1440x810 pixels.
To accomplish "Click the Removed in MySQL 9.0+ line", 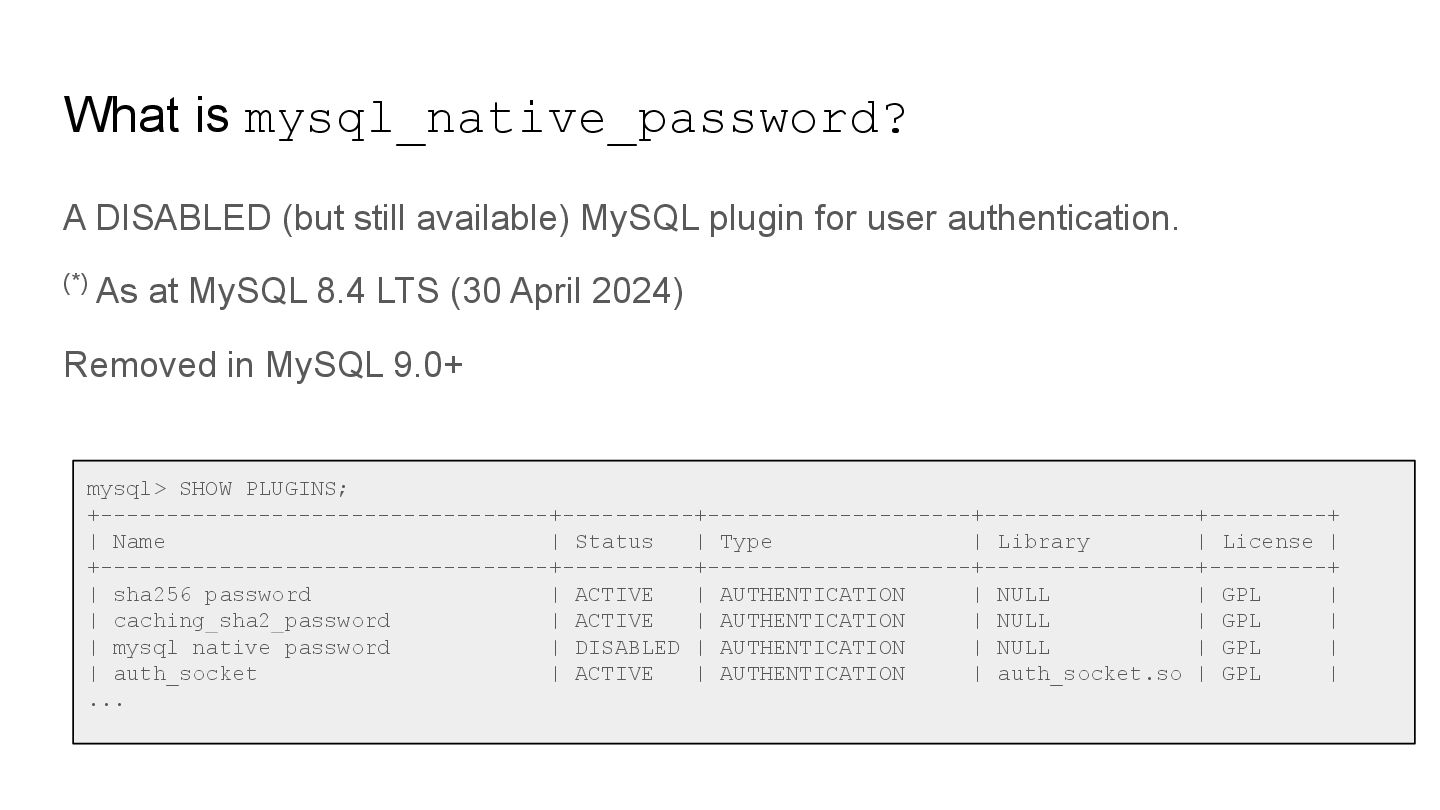I will (263, 365).
